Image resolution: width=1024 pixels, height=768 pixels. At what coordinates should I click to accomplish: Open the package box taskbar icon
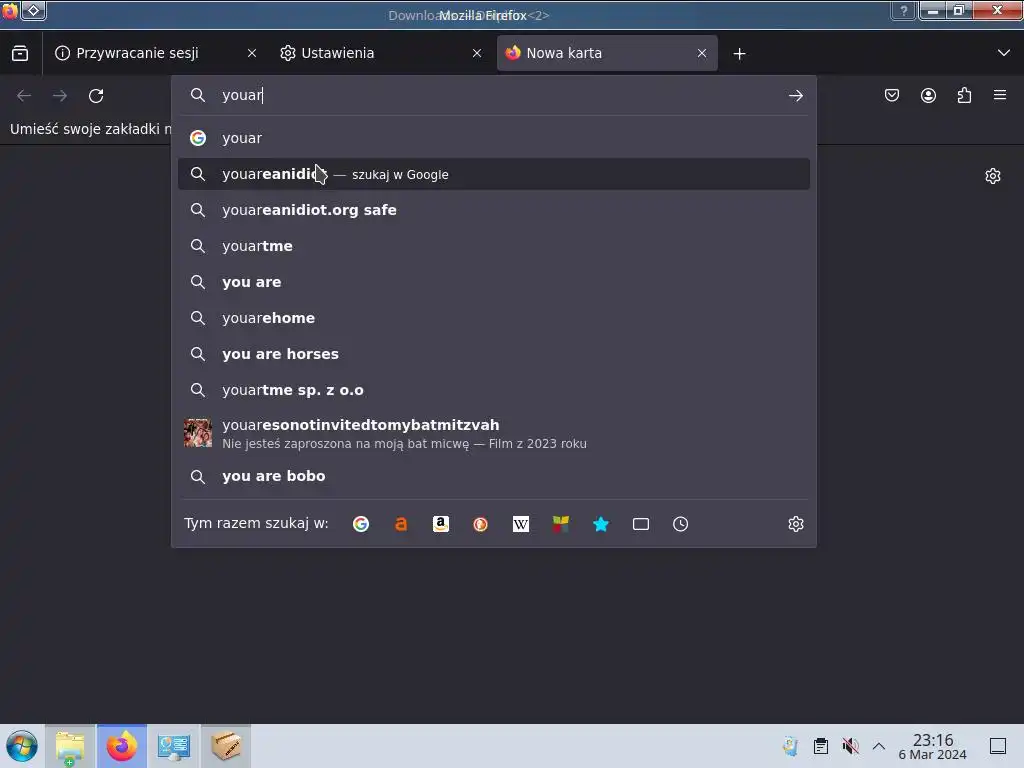point(225,746)
